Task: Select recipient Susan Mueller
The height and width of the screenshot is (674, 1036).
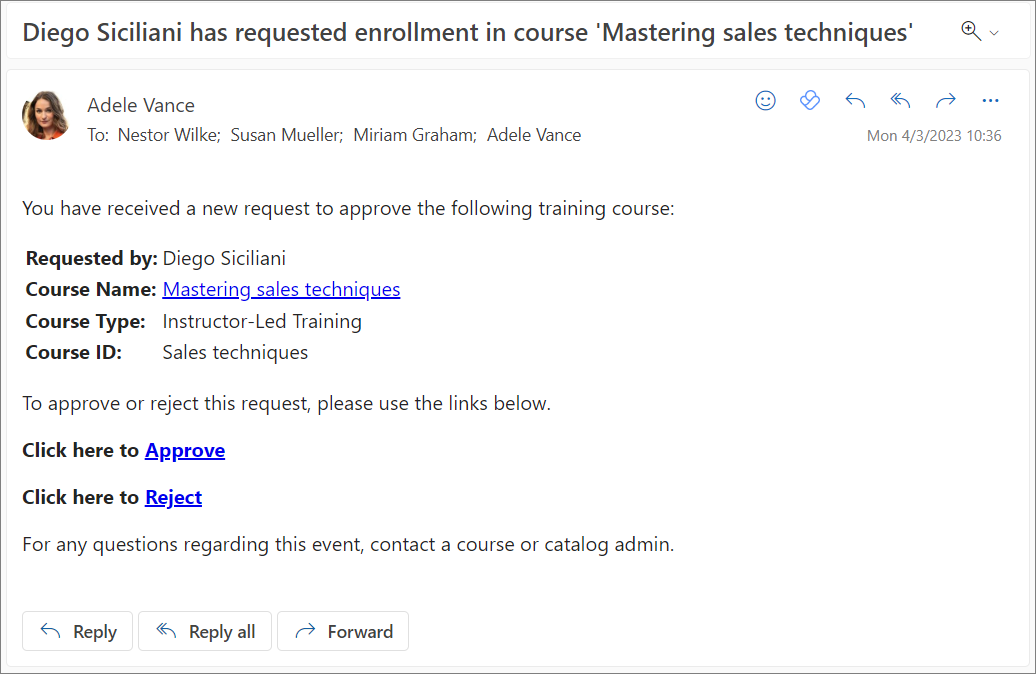Action: click(286, 135)
